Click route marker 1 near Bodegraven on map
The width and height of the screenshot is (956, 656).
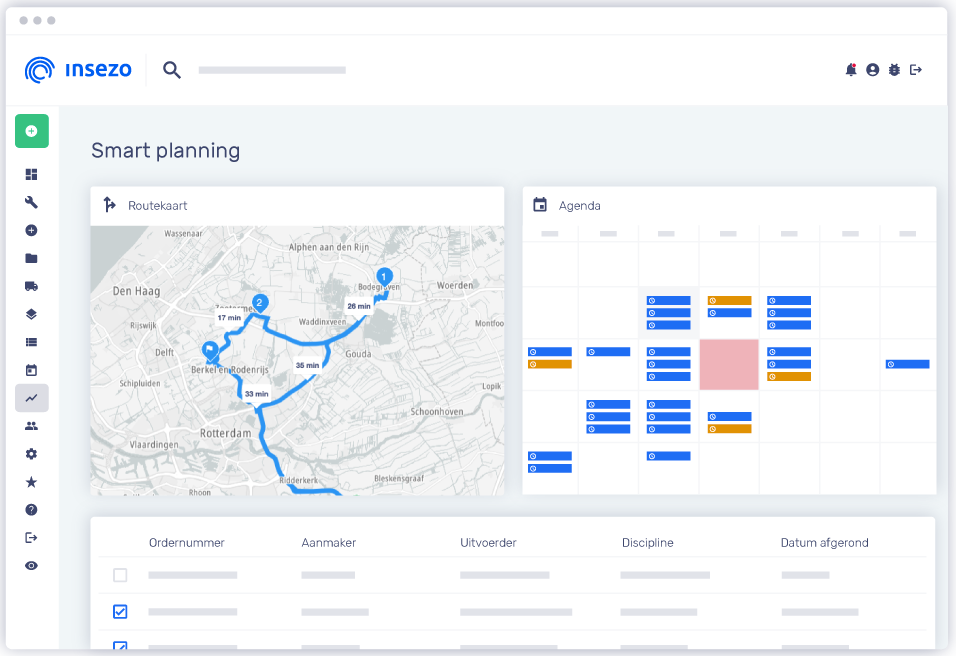tap(382, 277)
